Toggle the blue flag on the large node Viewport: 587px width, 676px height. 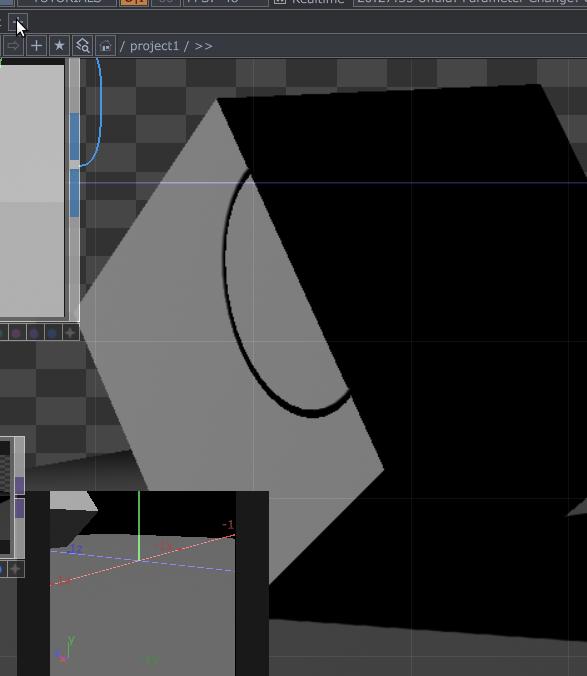(x=53, y=332)
